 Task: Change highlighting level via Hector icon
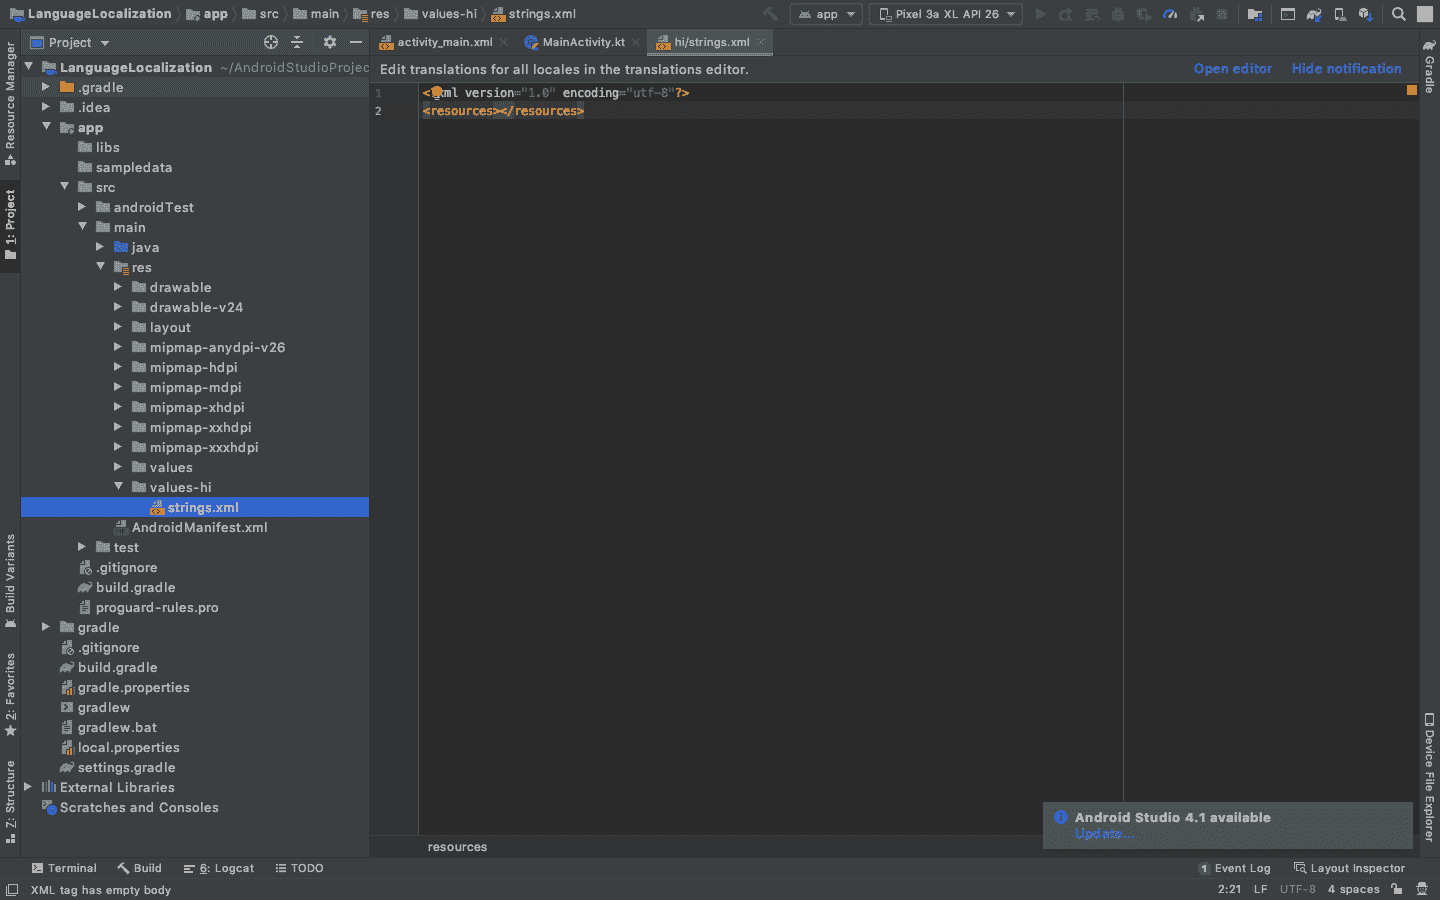coord(1422,890)
